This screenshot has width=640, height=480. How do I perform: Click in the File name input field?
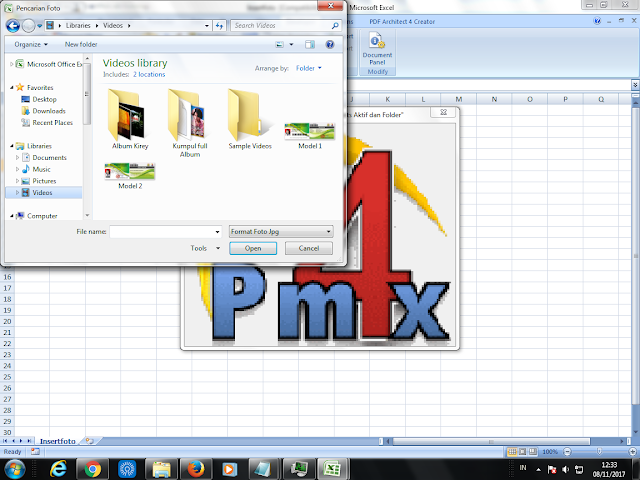pos(162,232)
